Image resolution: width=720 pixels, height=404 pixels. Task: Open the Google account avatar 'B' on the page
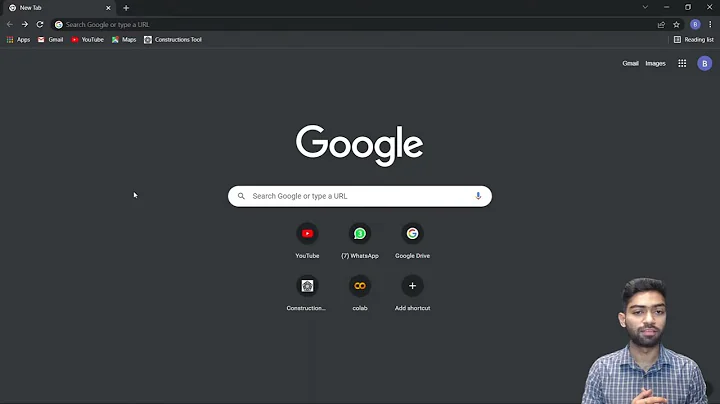(x=705, y=63)
